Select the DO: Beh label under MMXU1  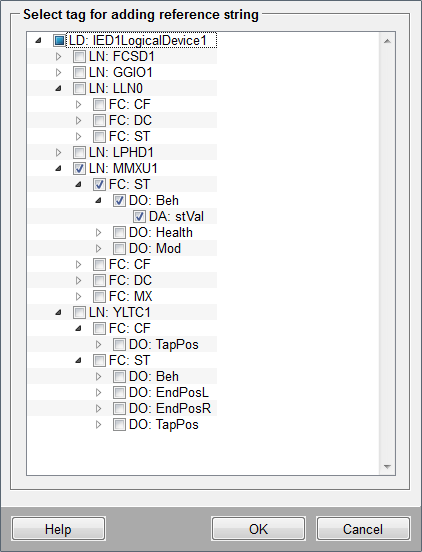point(154,200)
